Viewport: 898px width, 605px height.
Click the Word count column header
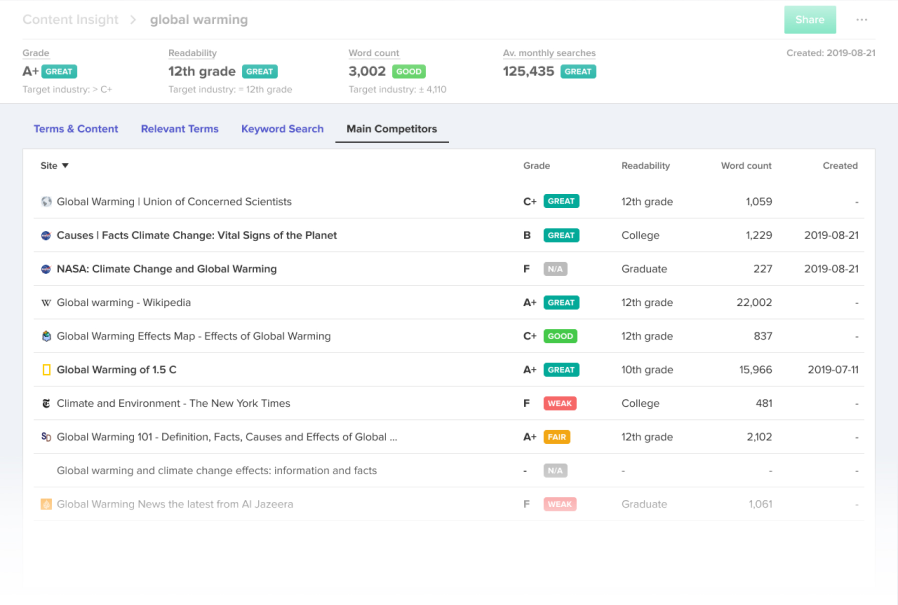point(746,166)
